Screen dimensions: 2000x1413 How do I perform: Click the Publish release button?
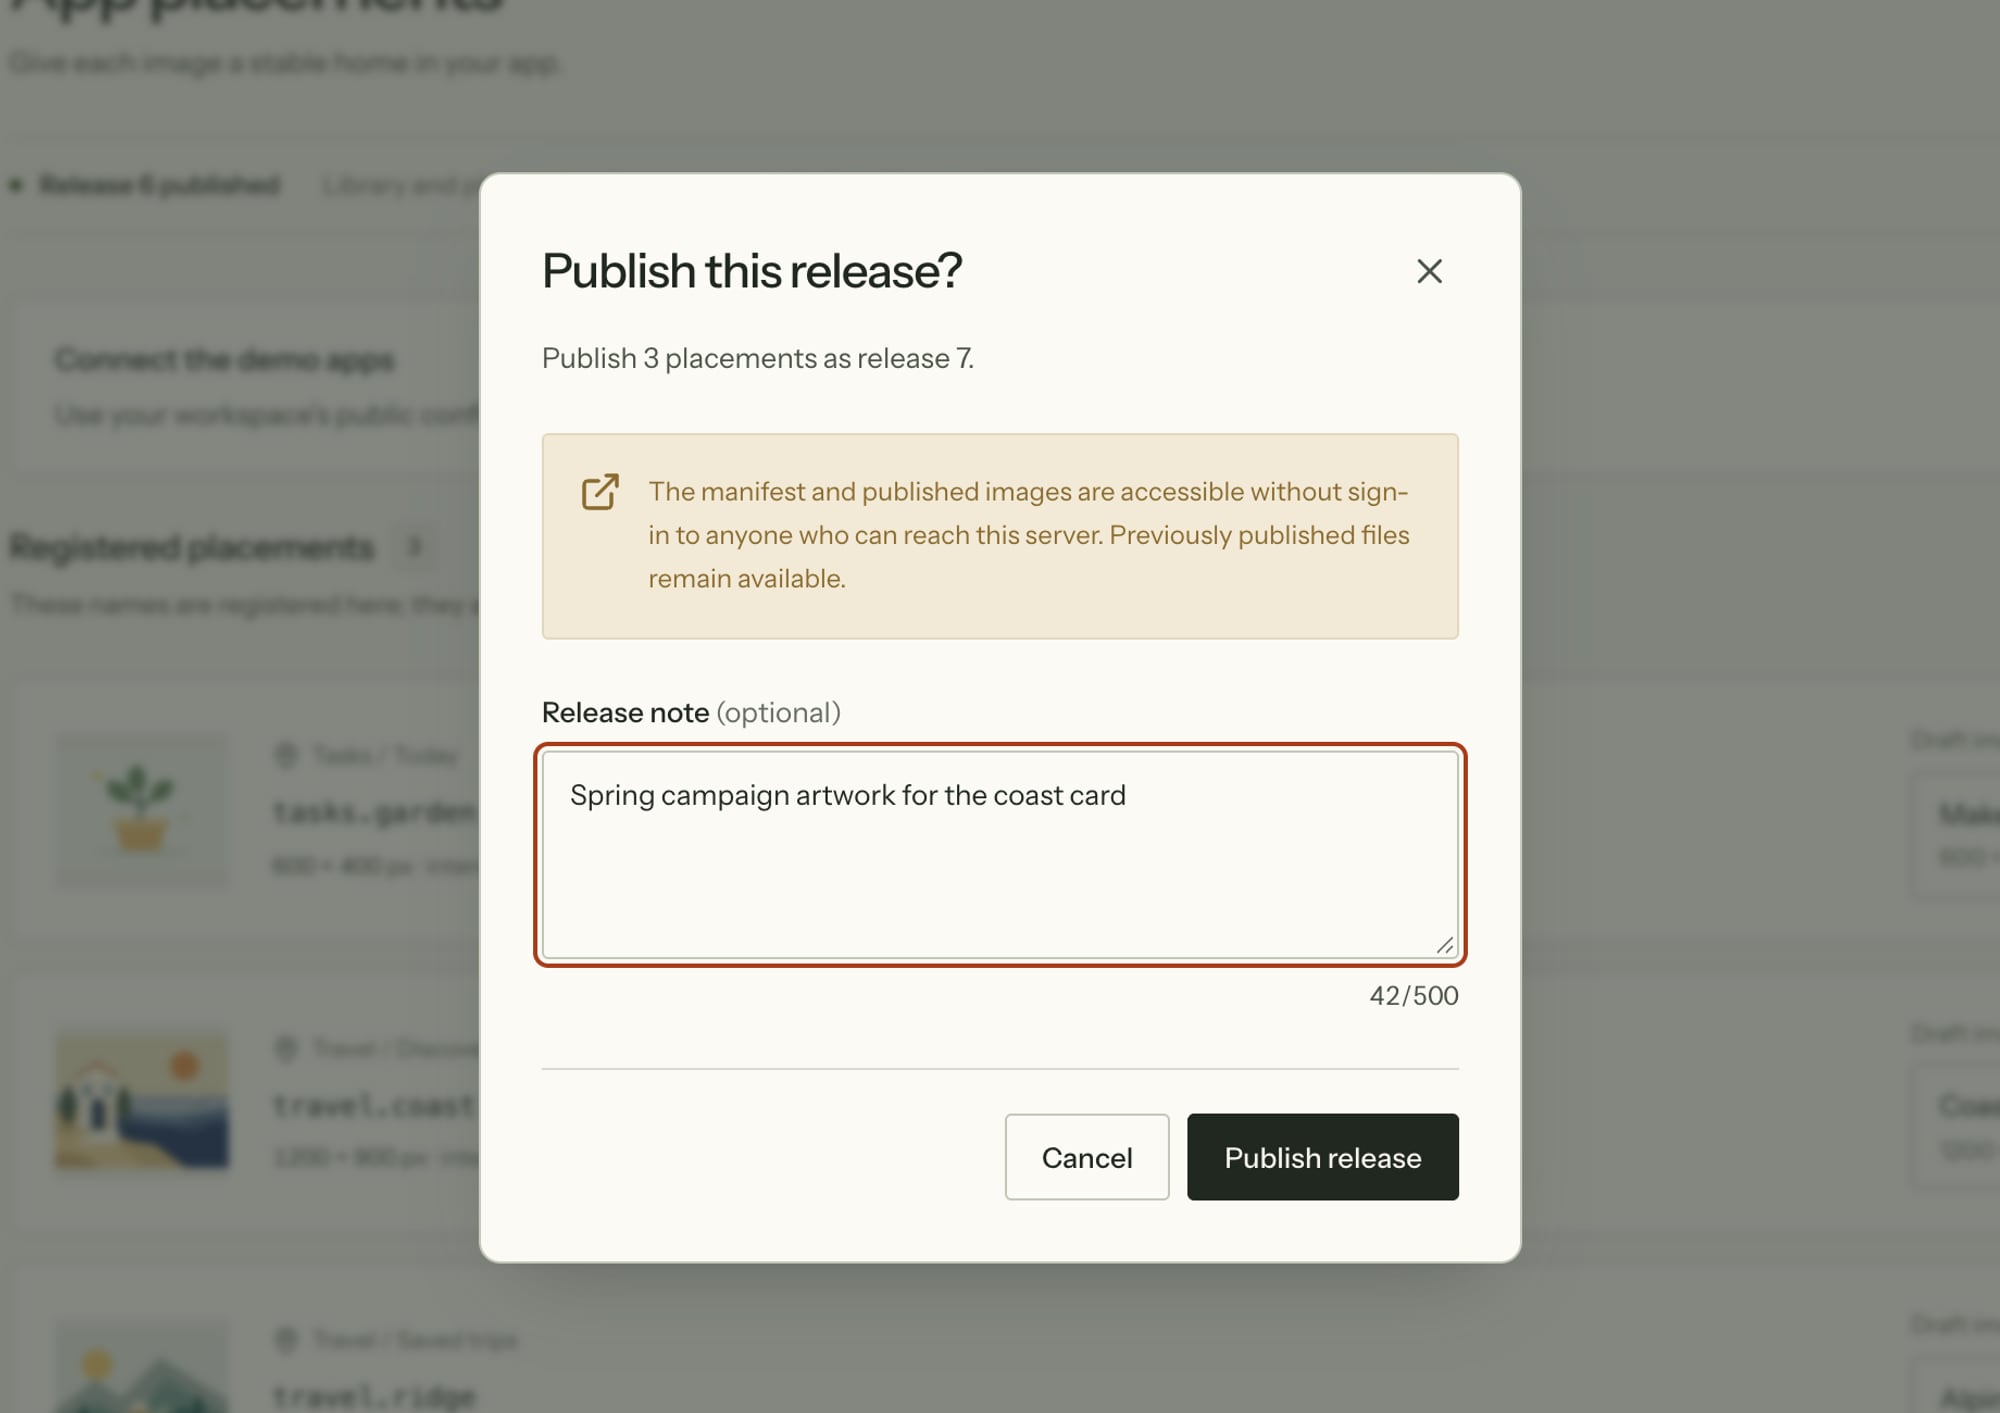tap(1322, 1157)
